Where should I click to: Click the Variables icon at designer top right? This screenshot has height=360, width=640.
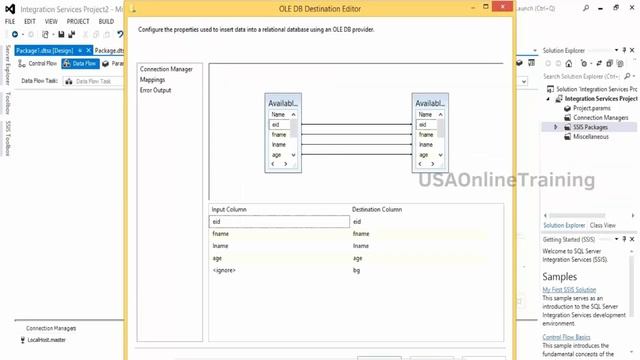click(531, 63)
